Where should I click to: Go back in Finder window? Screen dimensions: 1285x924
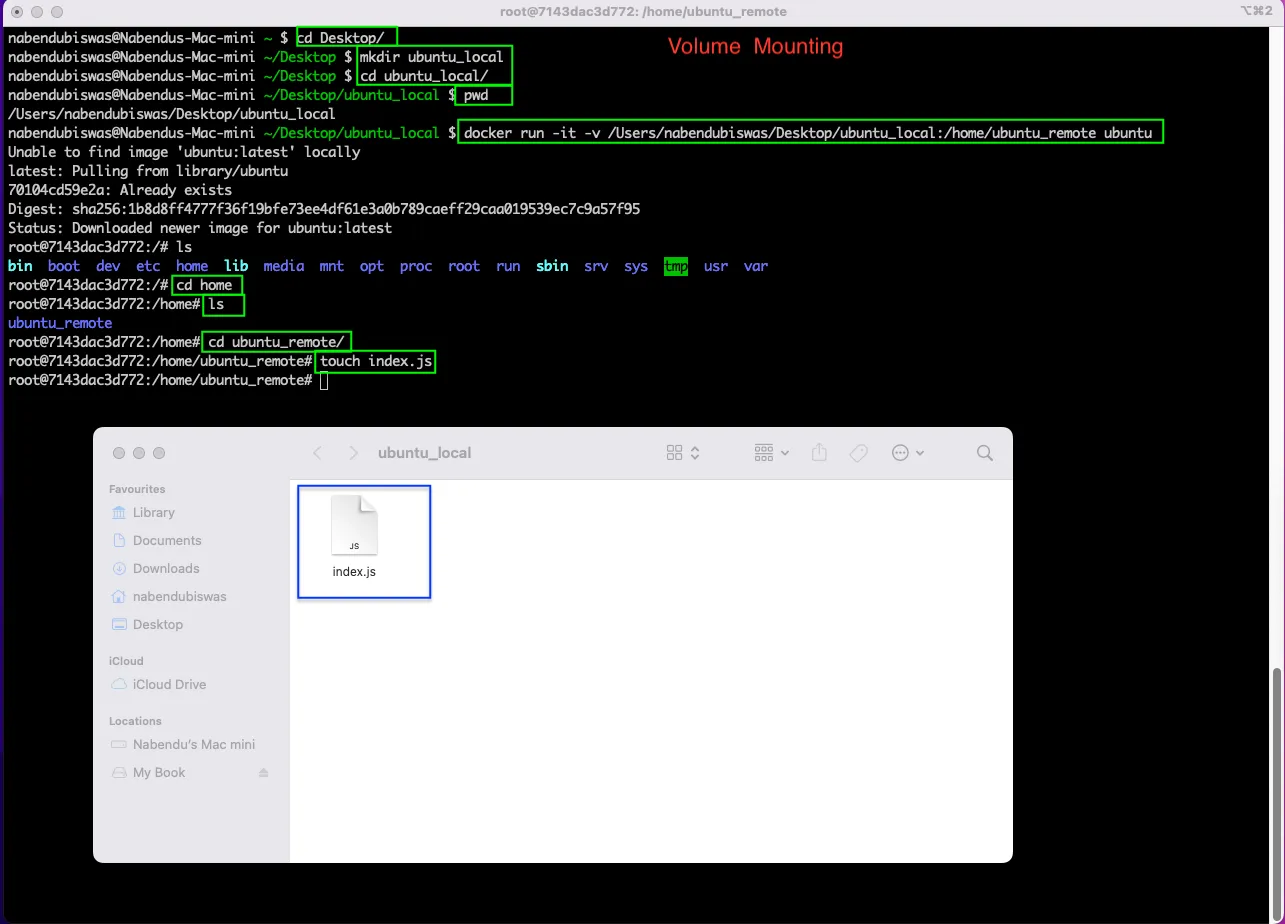click(317, 453)
